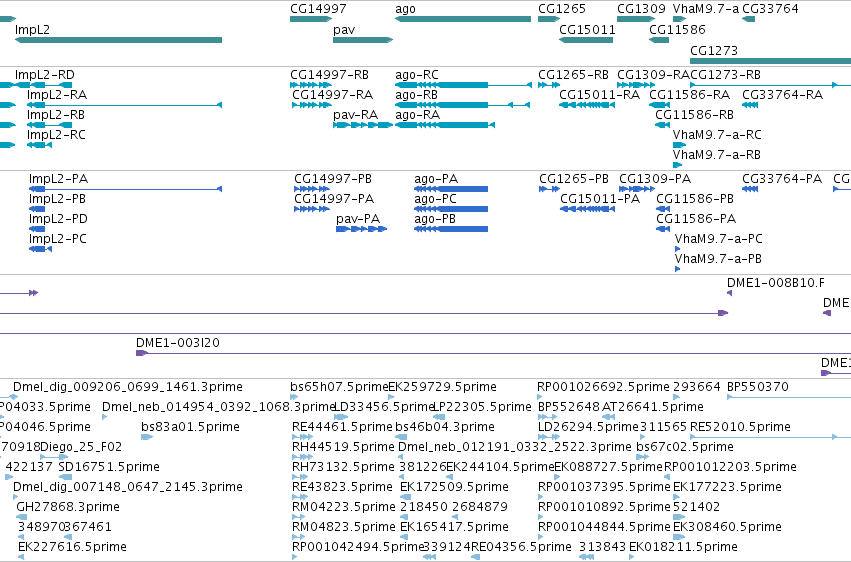Select EST EK259729.5prime

[x=442, y=387]
